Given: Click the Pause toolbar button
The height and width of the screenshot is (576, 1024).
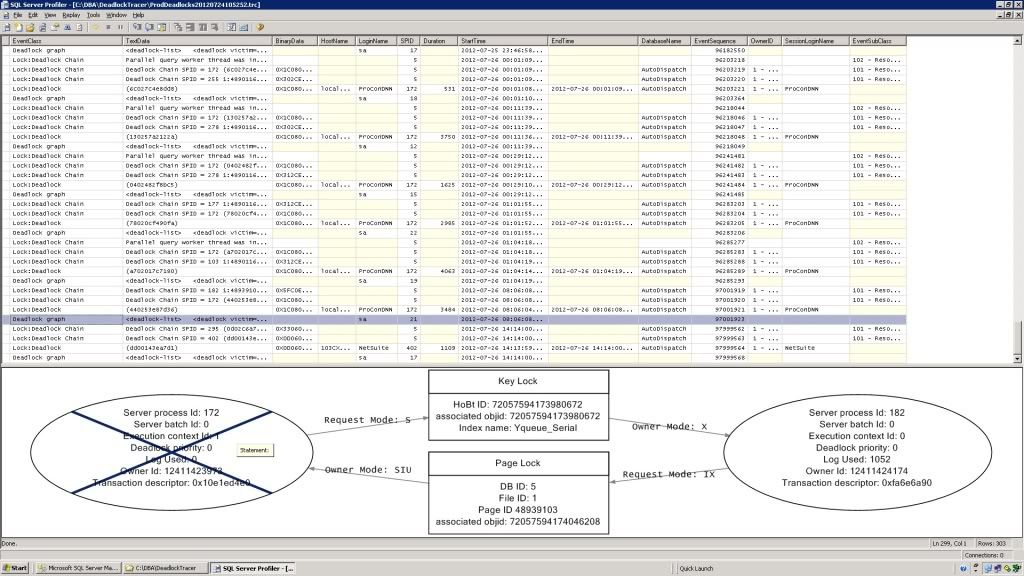Looking at the screenshot, I should tap(120, 27).
